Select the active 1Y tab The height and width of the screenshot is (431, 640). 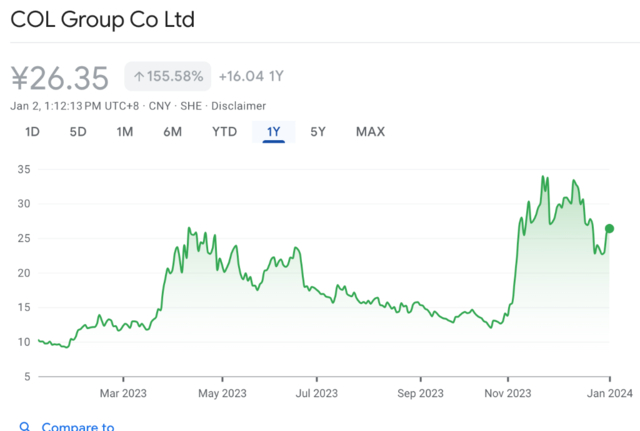click(x=274, y=132)
